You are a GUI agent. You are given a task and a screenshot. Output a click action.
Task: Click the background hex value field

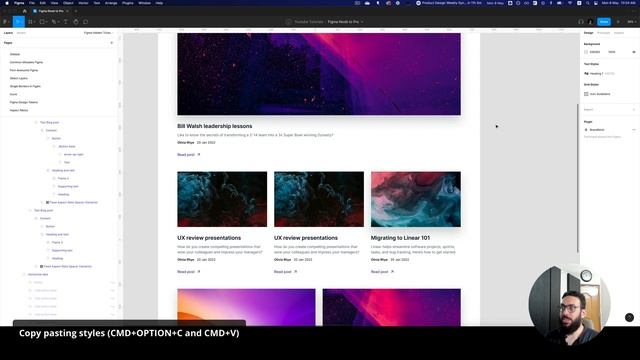[595, 52]
